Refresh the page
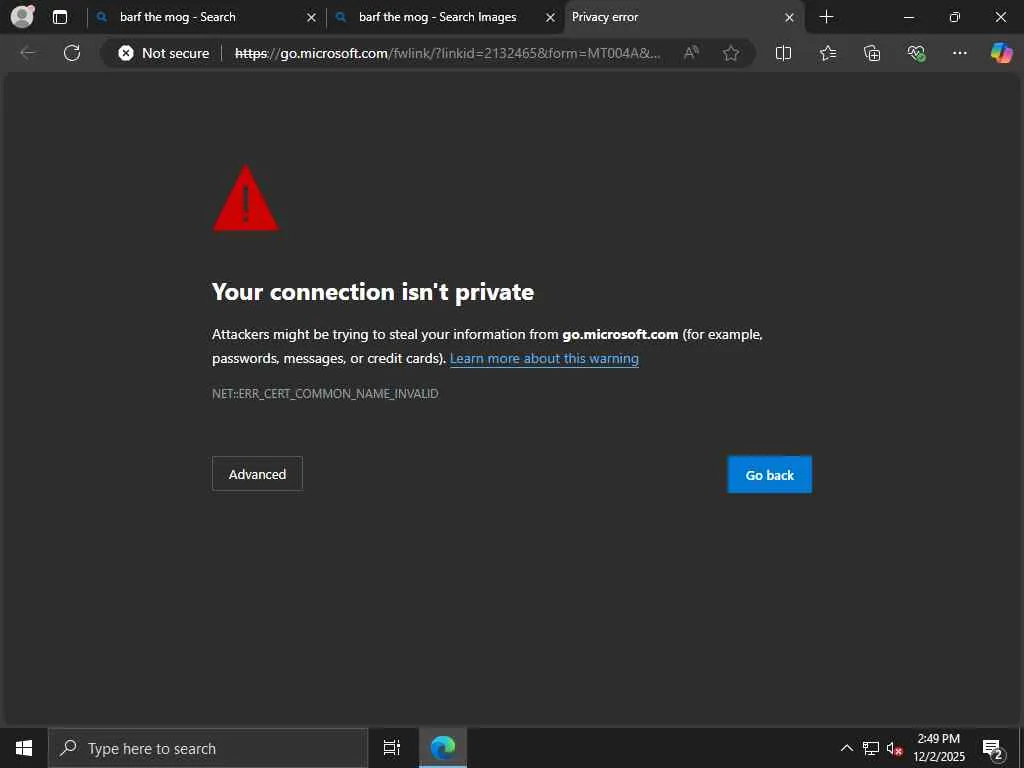This screenshot has height=768, width=1024. [72, 53]
